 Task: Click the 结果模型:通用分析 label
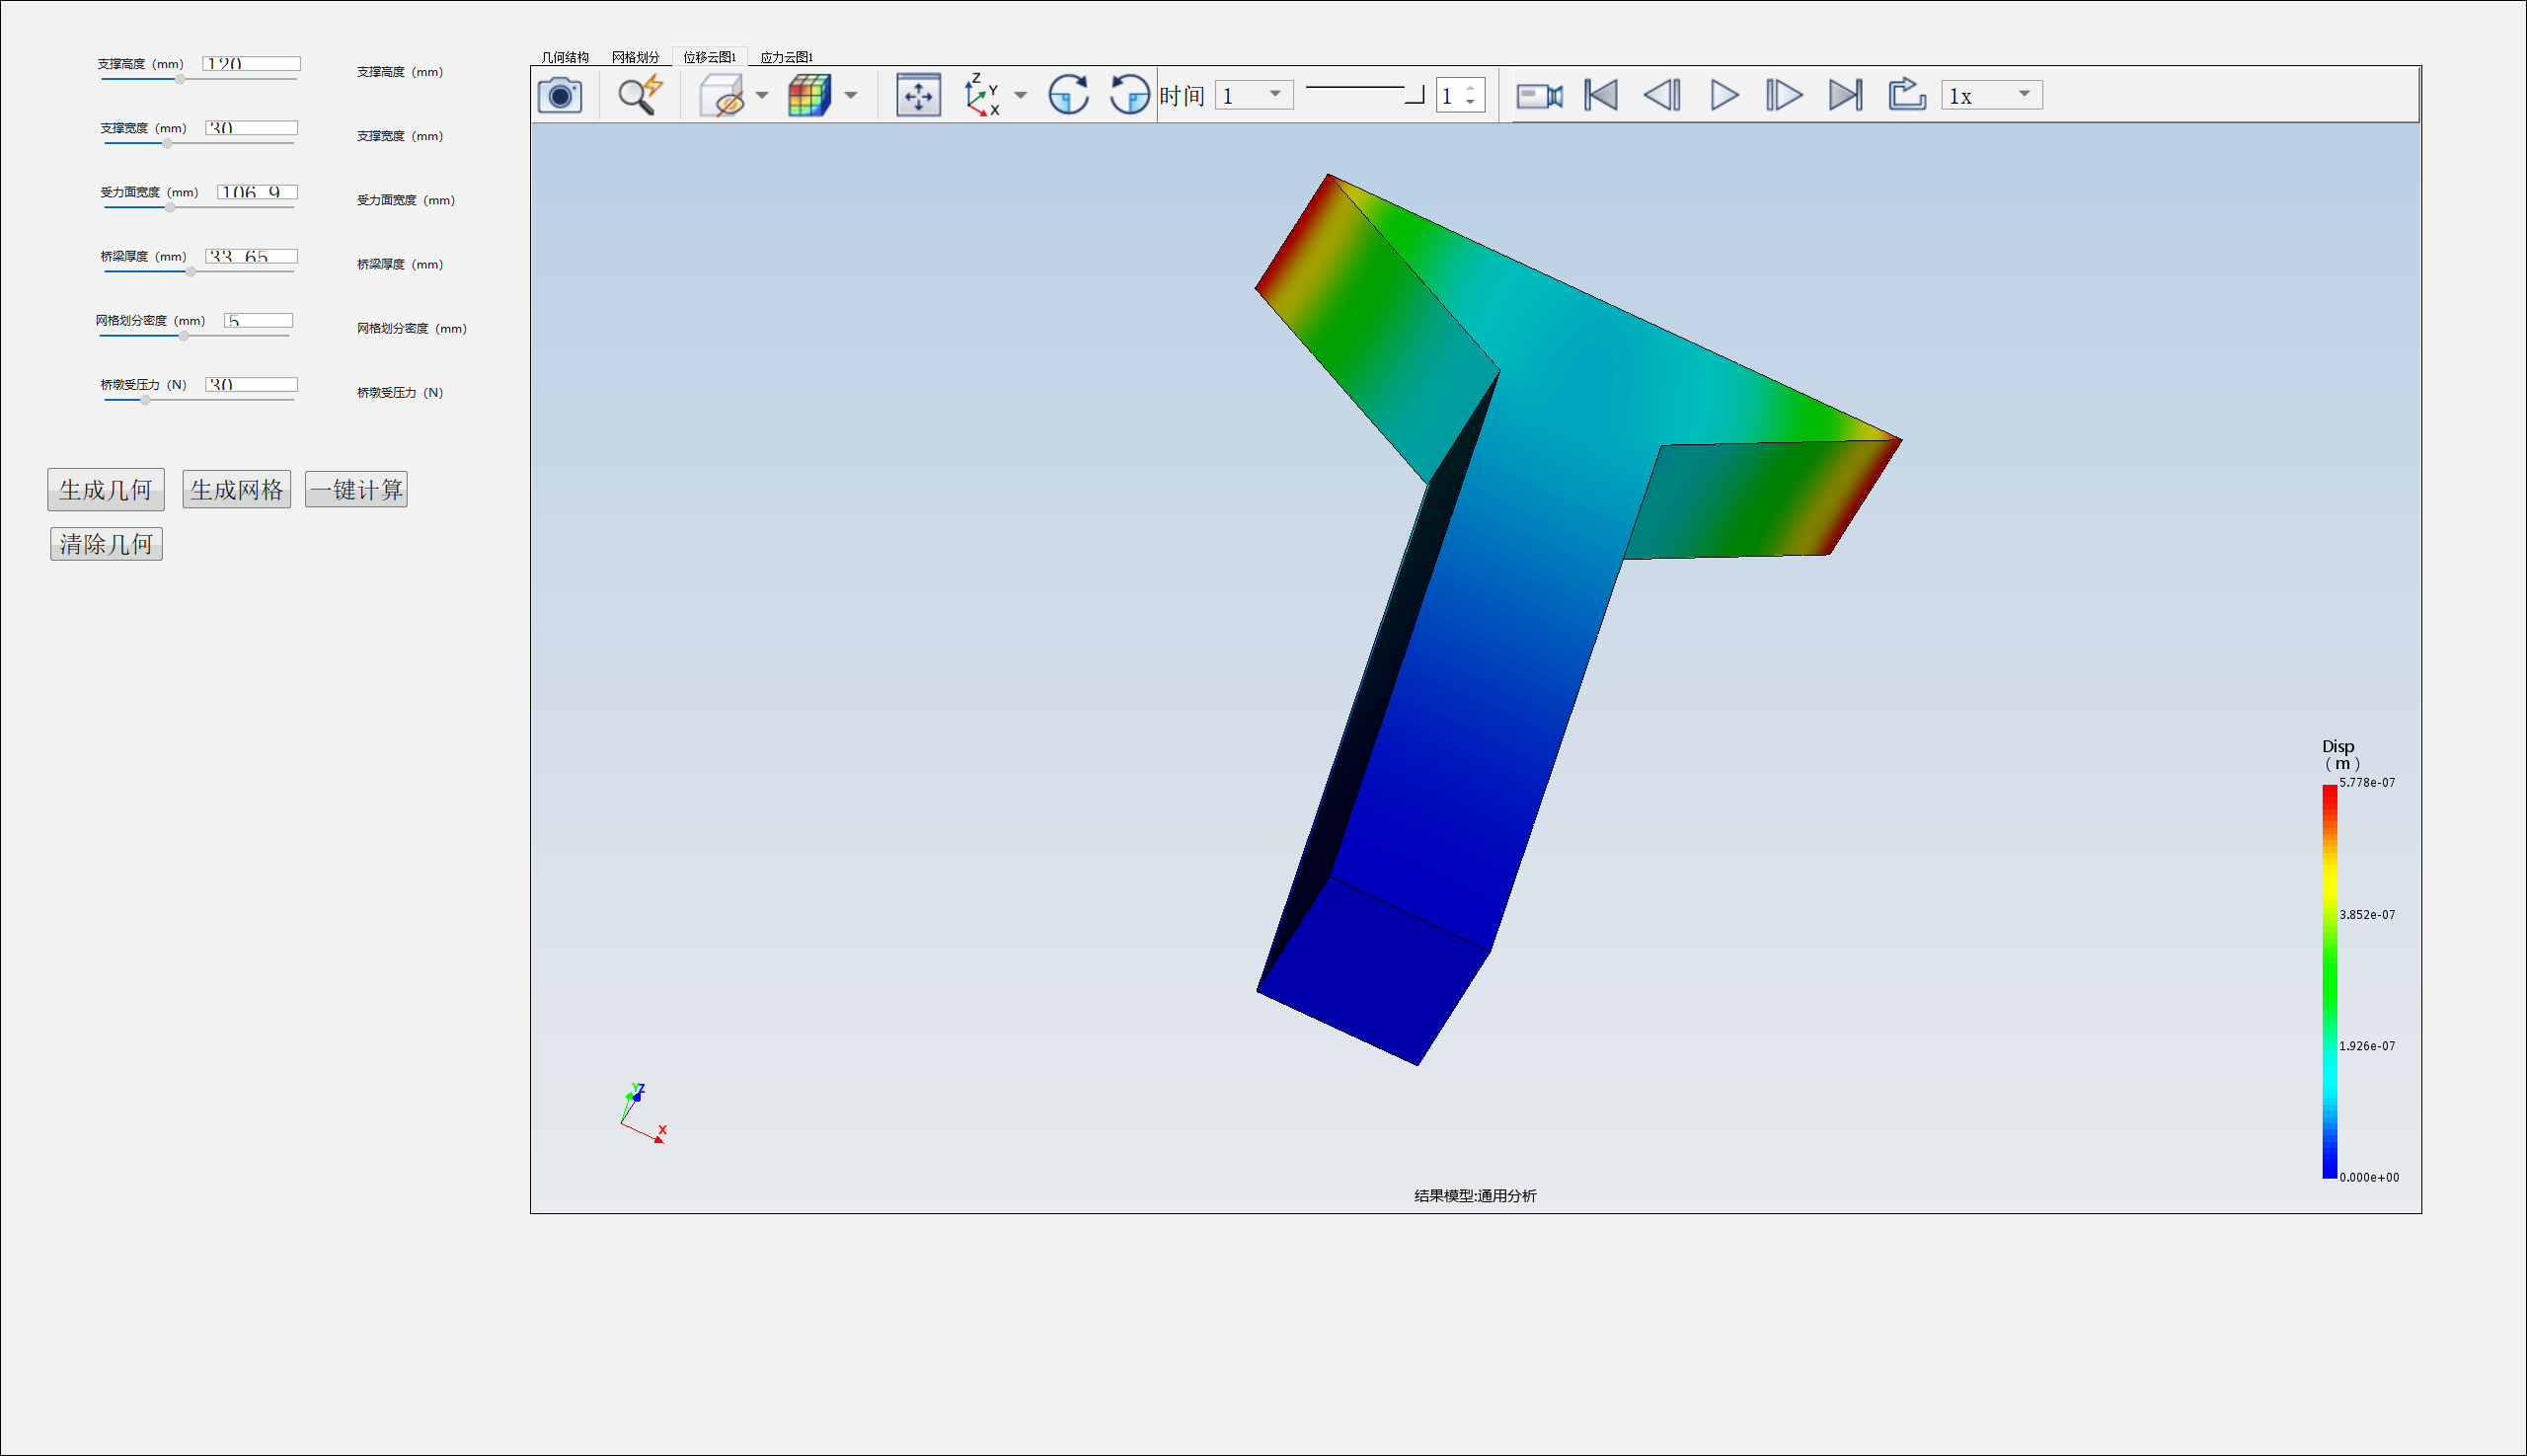pyautogui.click(x=1475, y=1196)
